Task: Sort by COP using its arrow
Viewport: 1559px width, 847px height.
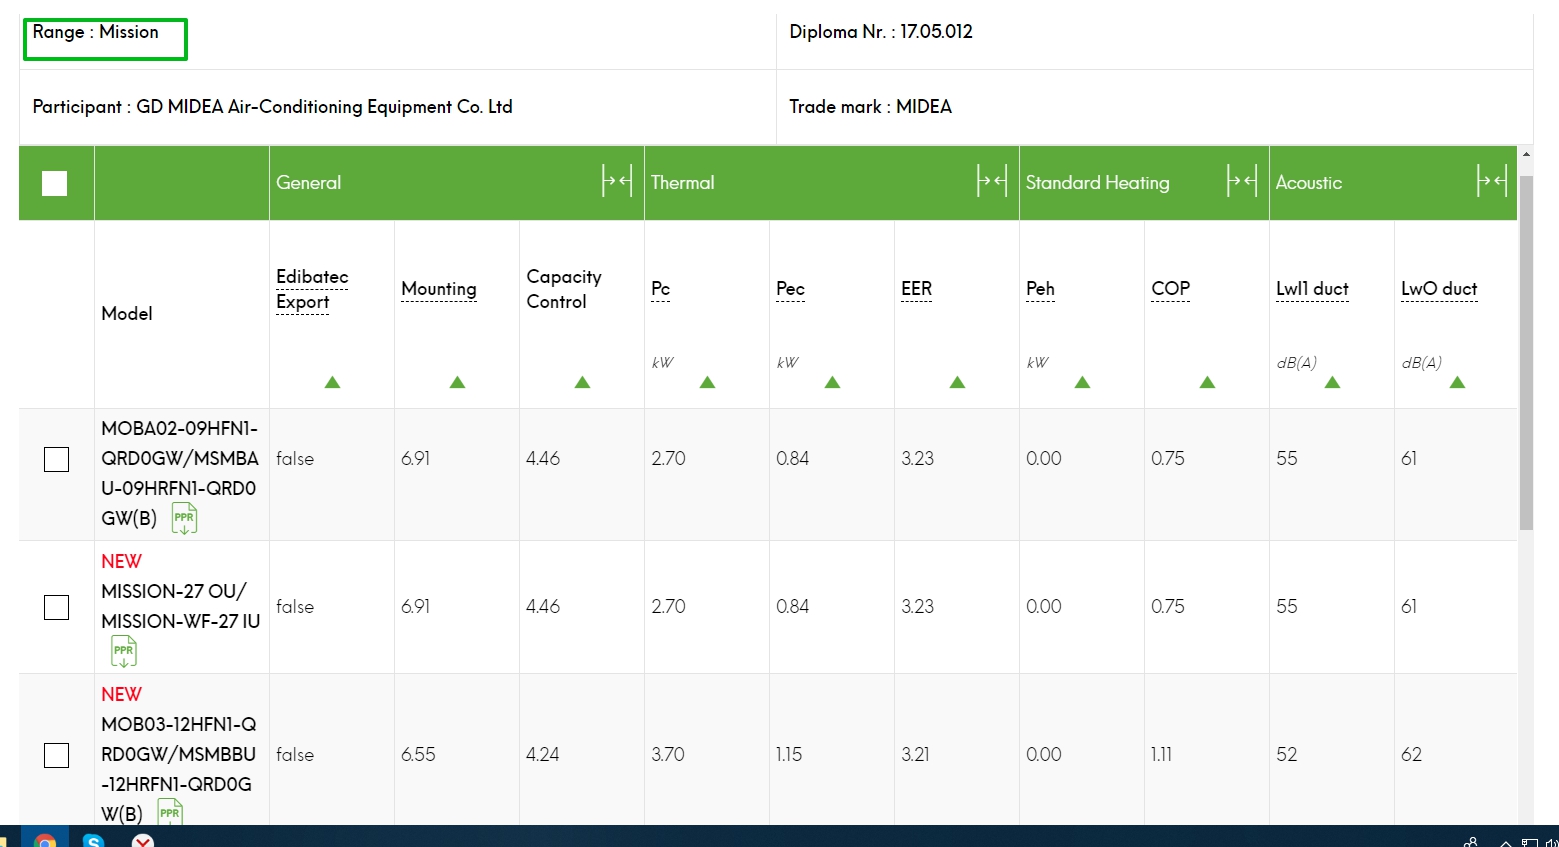Action: pyautogui.click(x=1207, y=382)
